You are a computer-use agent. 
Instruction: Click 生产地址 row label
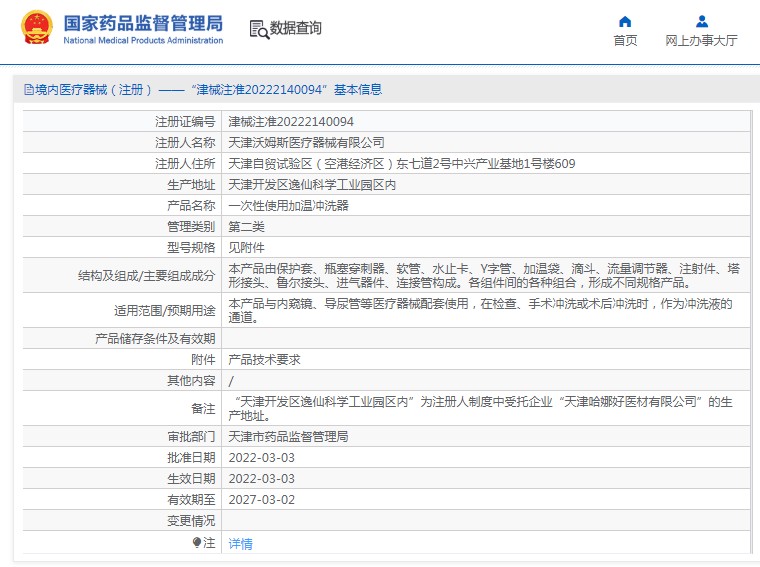point(191,185)
